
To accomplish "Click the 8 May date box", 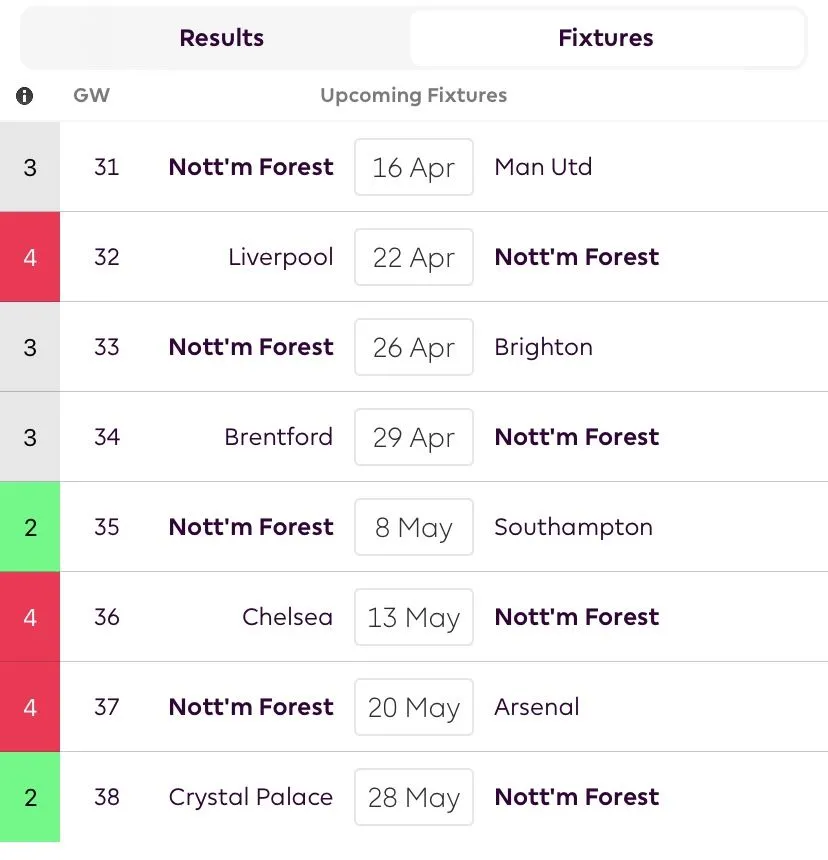I will click(x=413, y=527).
